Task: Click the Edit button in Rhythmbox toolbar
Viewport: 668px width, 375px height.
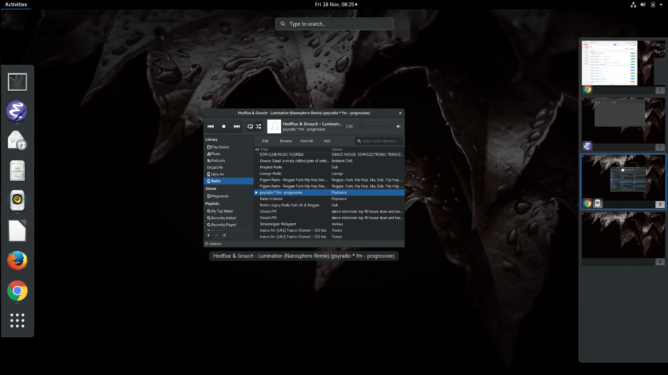Action: (x=265, y=141)
